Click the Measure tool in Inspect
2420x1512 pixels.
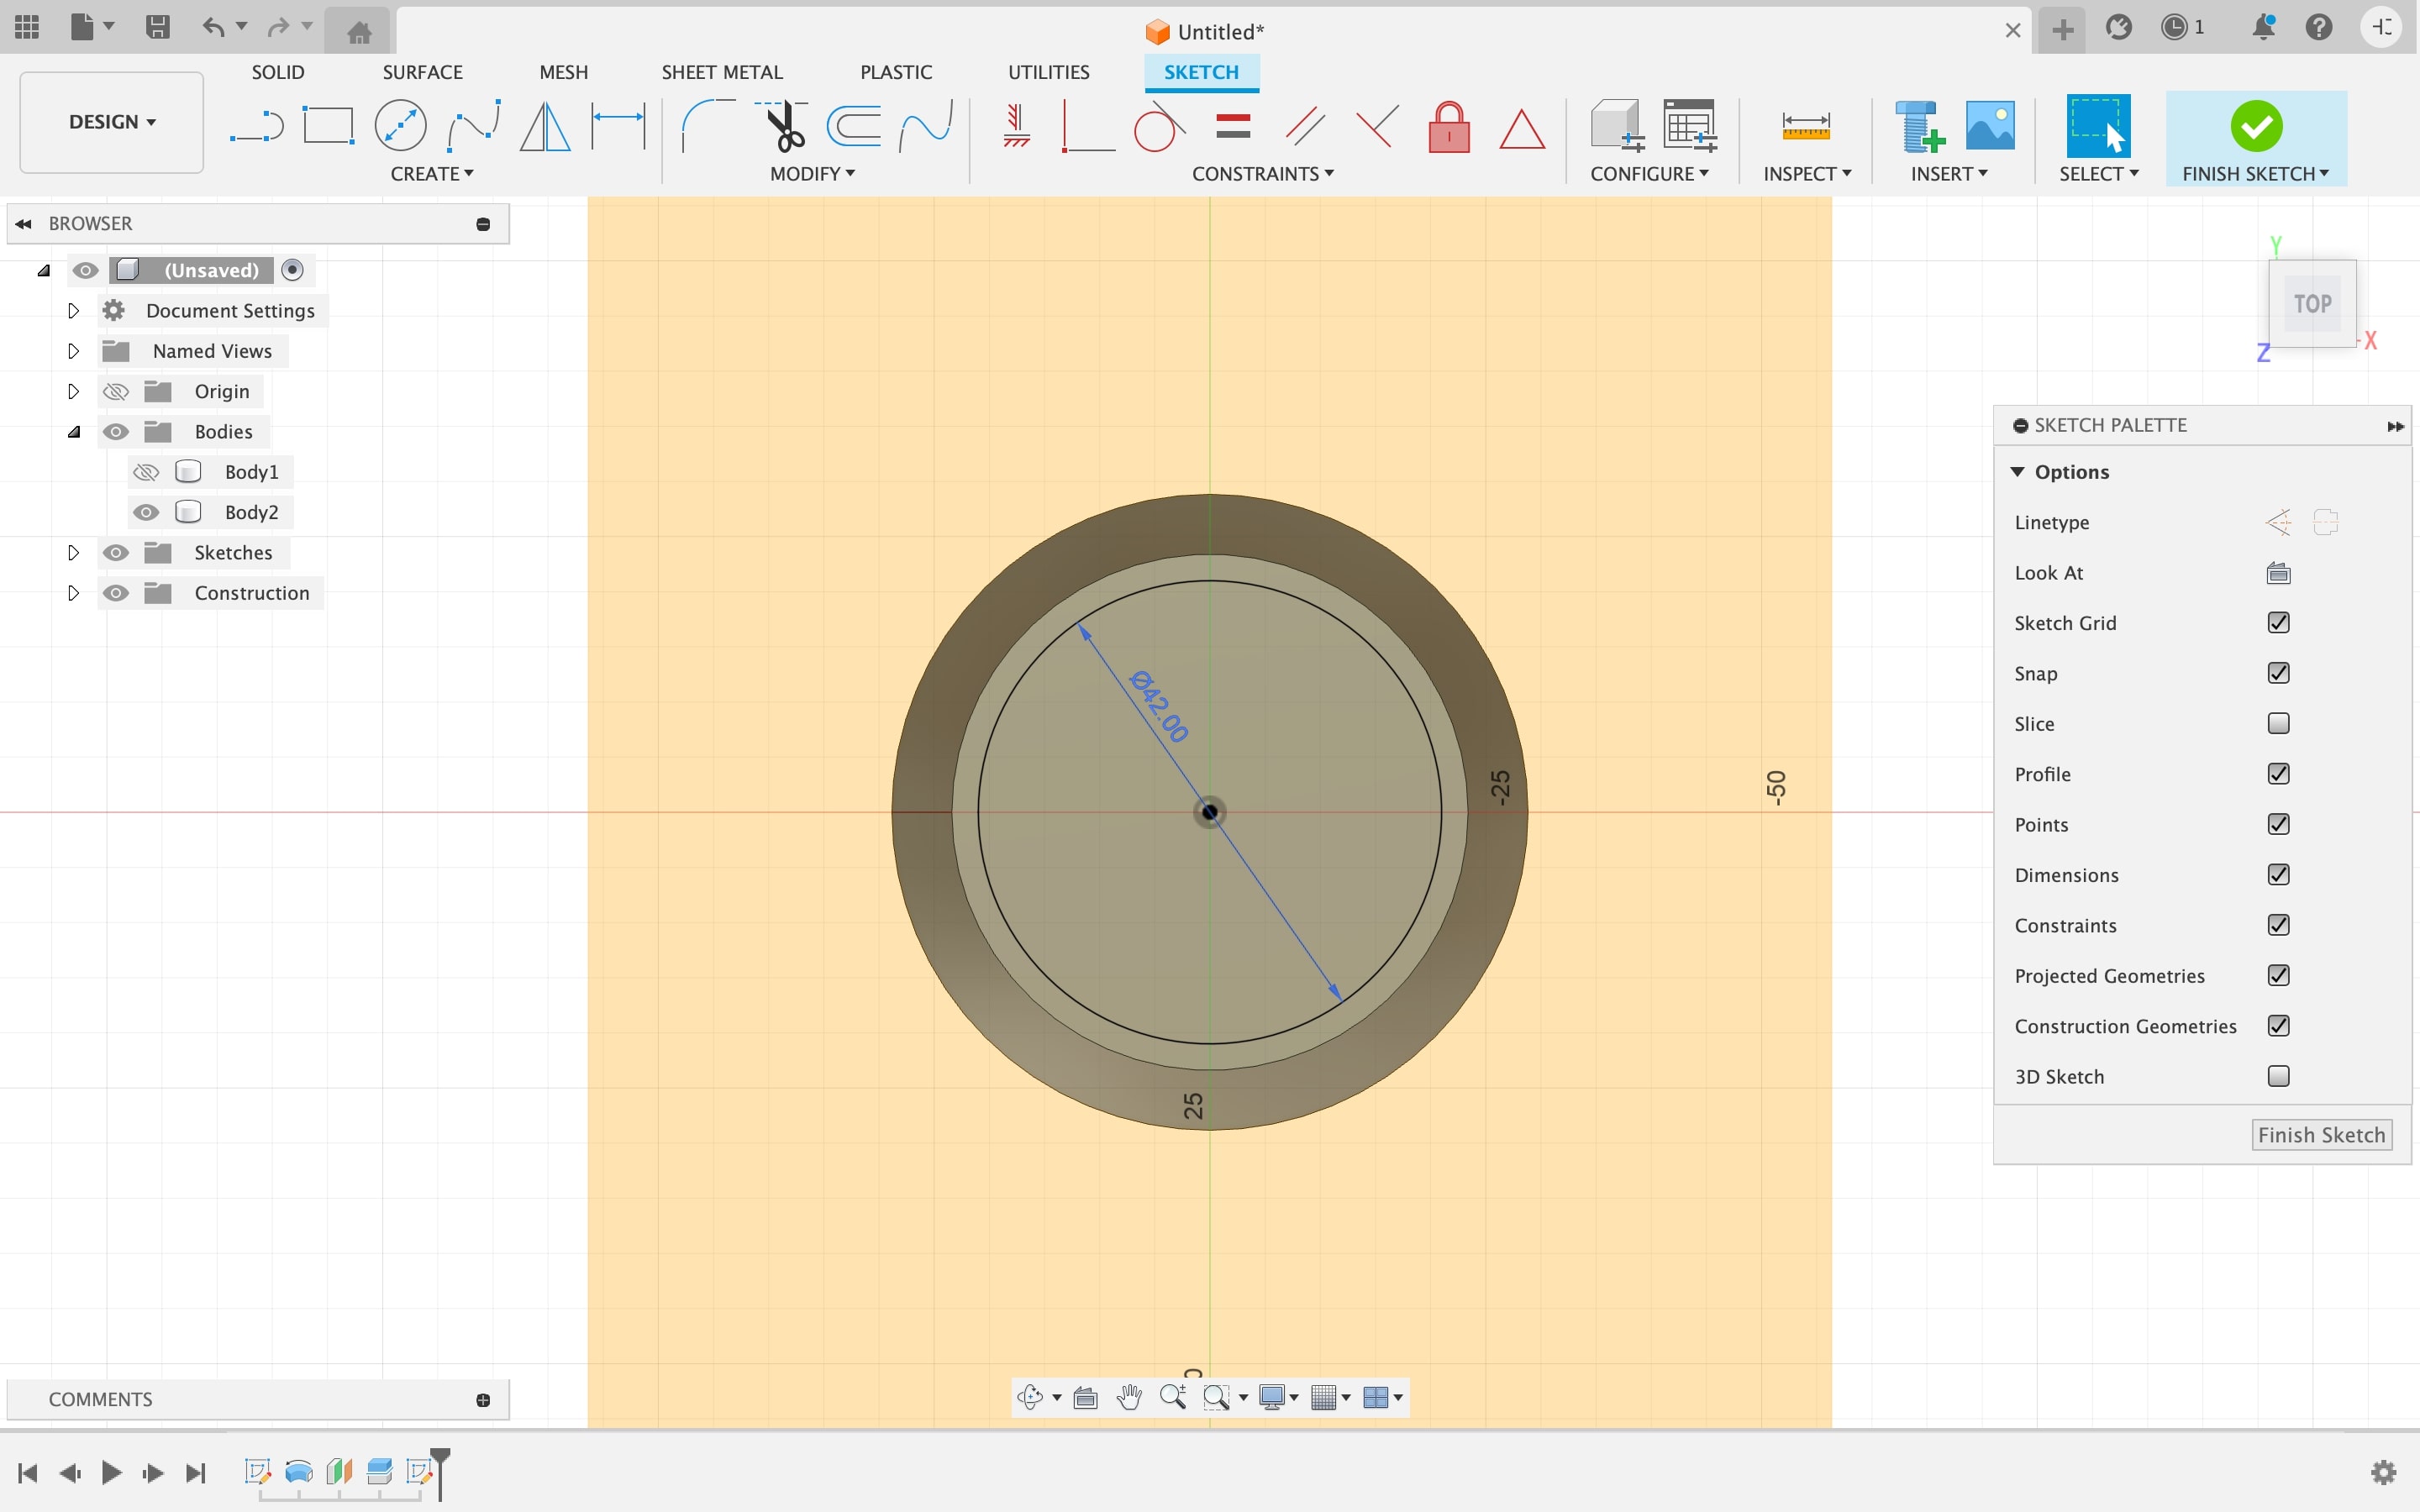pos(1806,127)
